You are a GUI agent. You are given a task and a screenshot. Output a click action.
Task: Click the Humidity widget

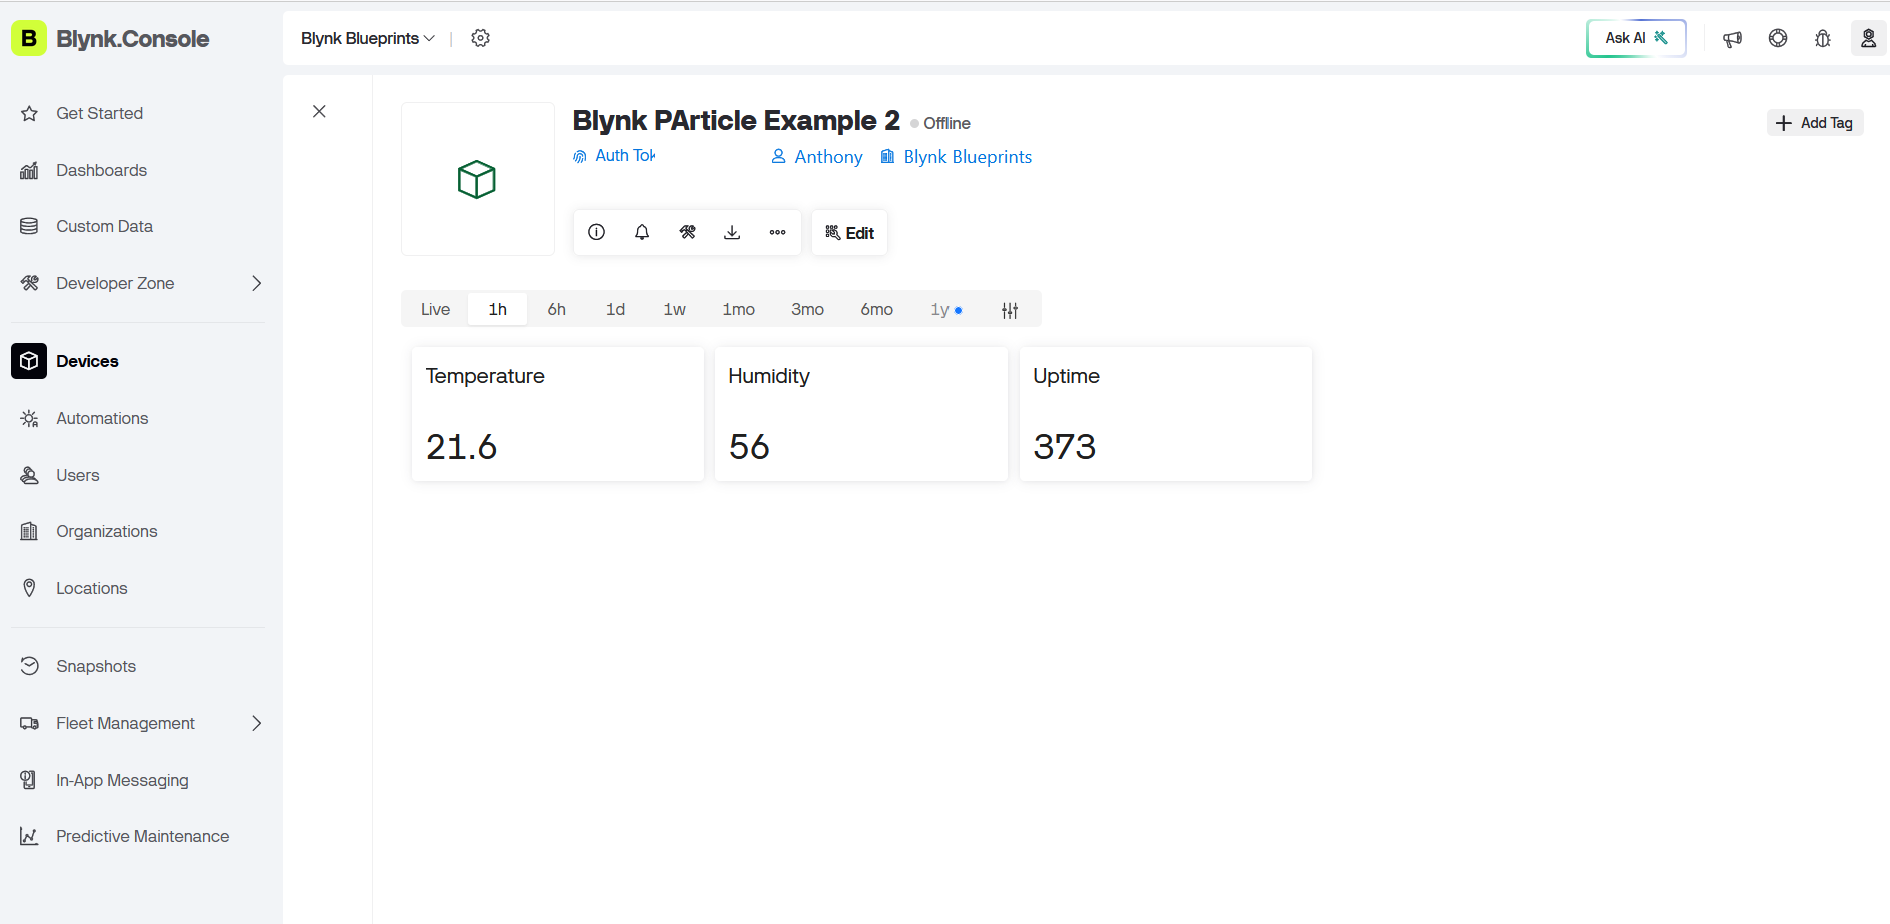861,414
